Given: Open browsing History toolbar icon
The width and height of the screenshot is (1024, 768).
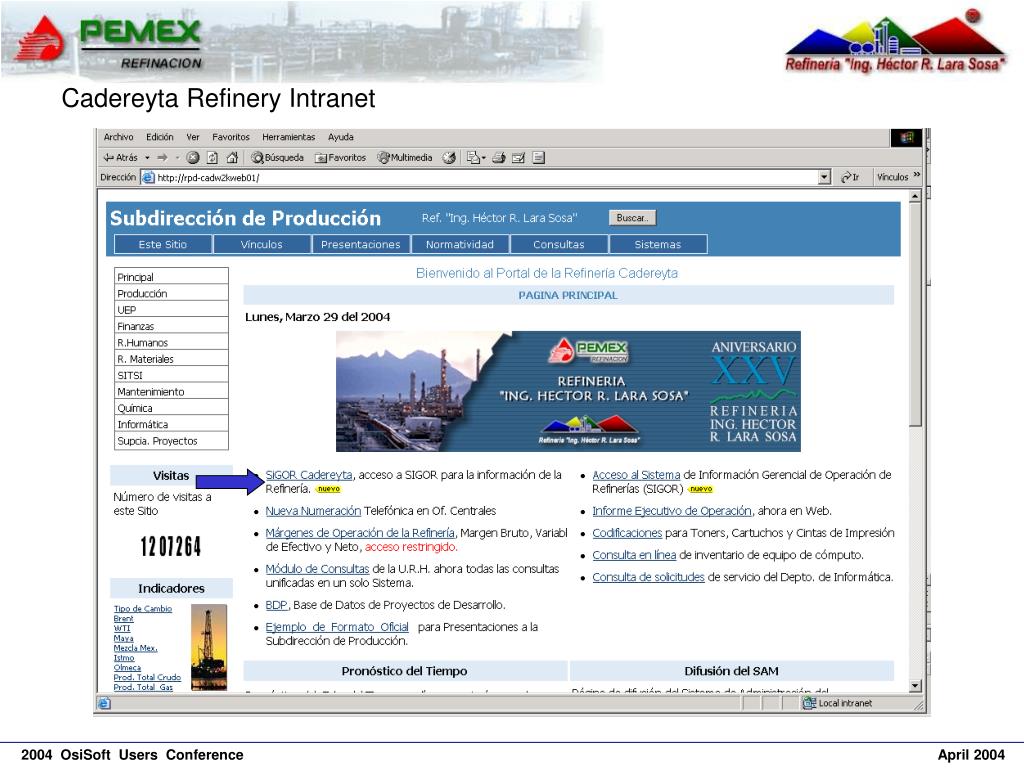Looking at the screenshot, I should coord(449,157).
